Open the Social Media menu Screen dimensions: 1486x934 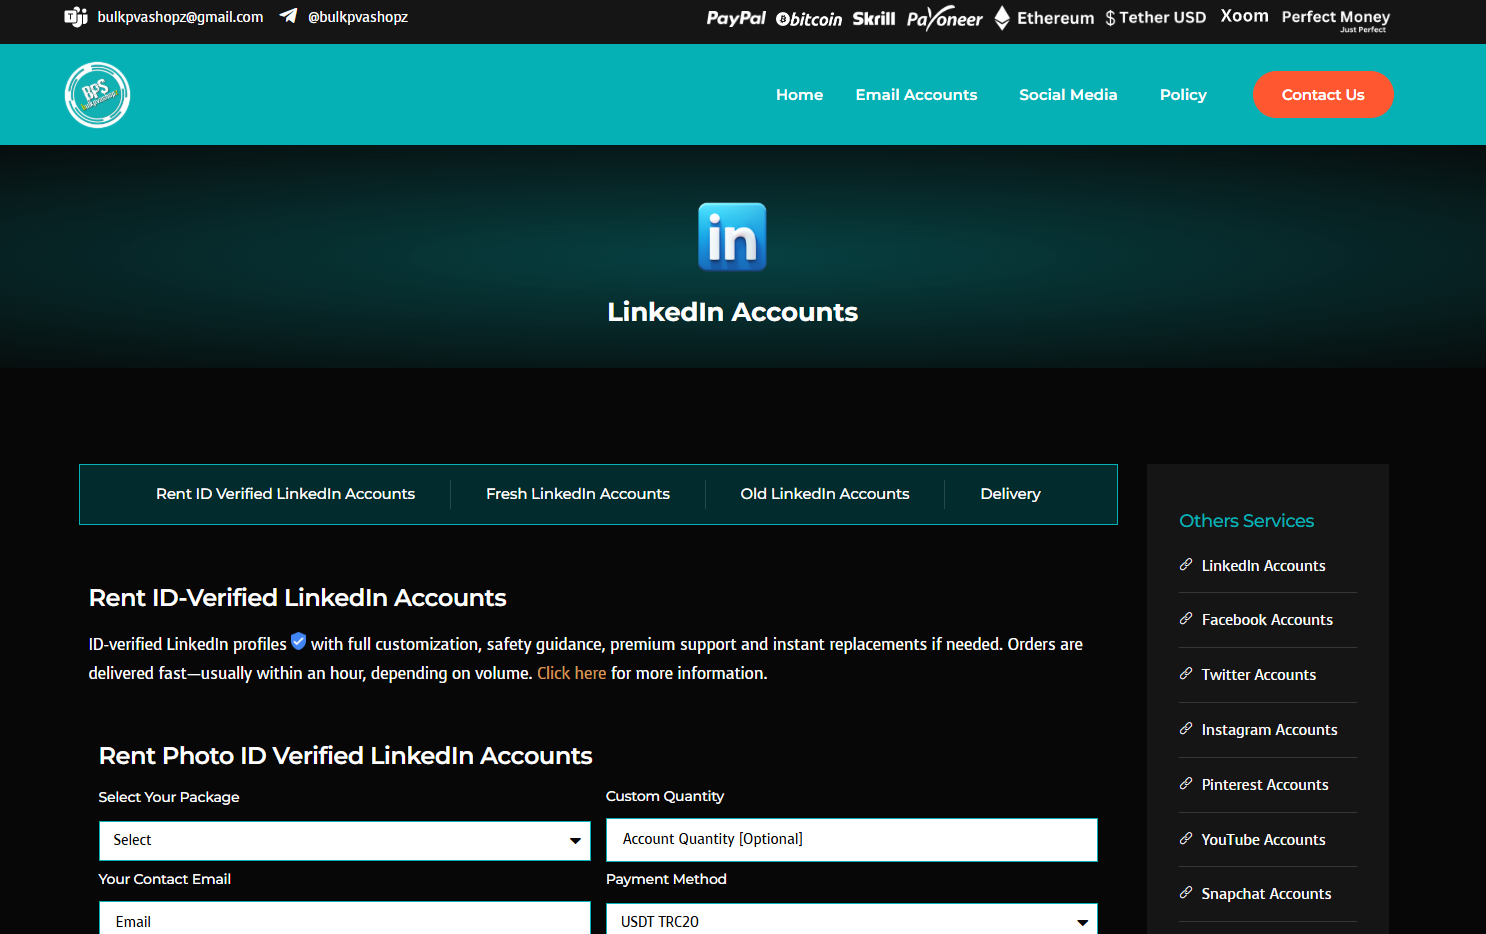pos(1068,95)
